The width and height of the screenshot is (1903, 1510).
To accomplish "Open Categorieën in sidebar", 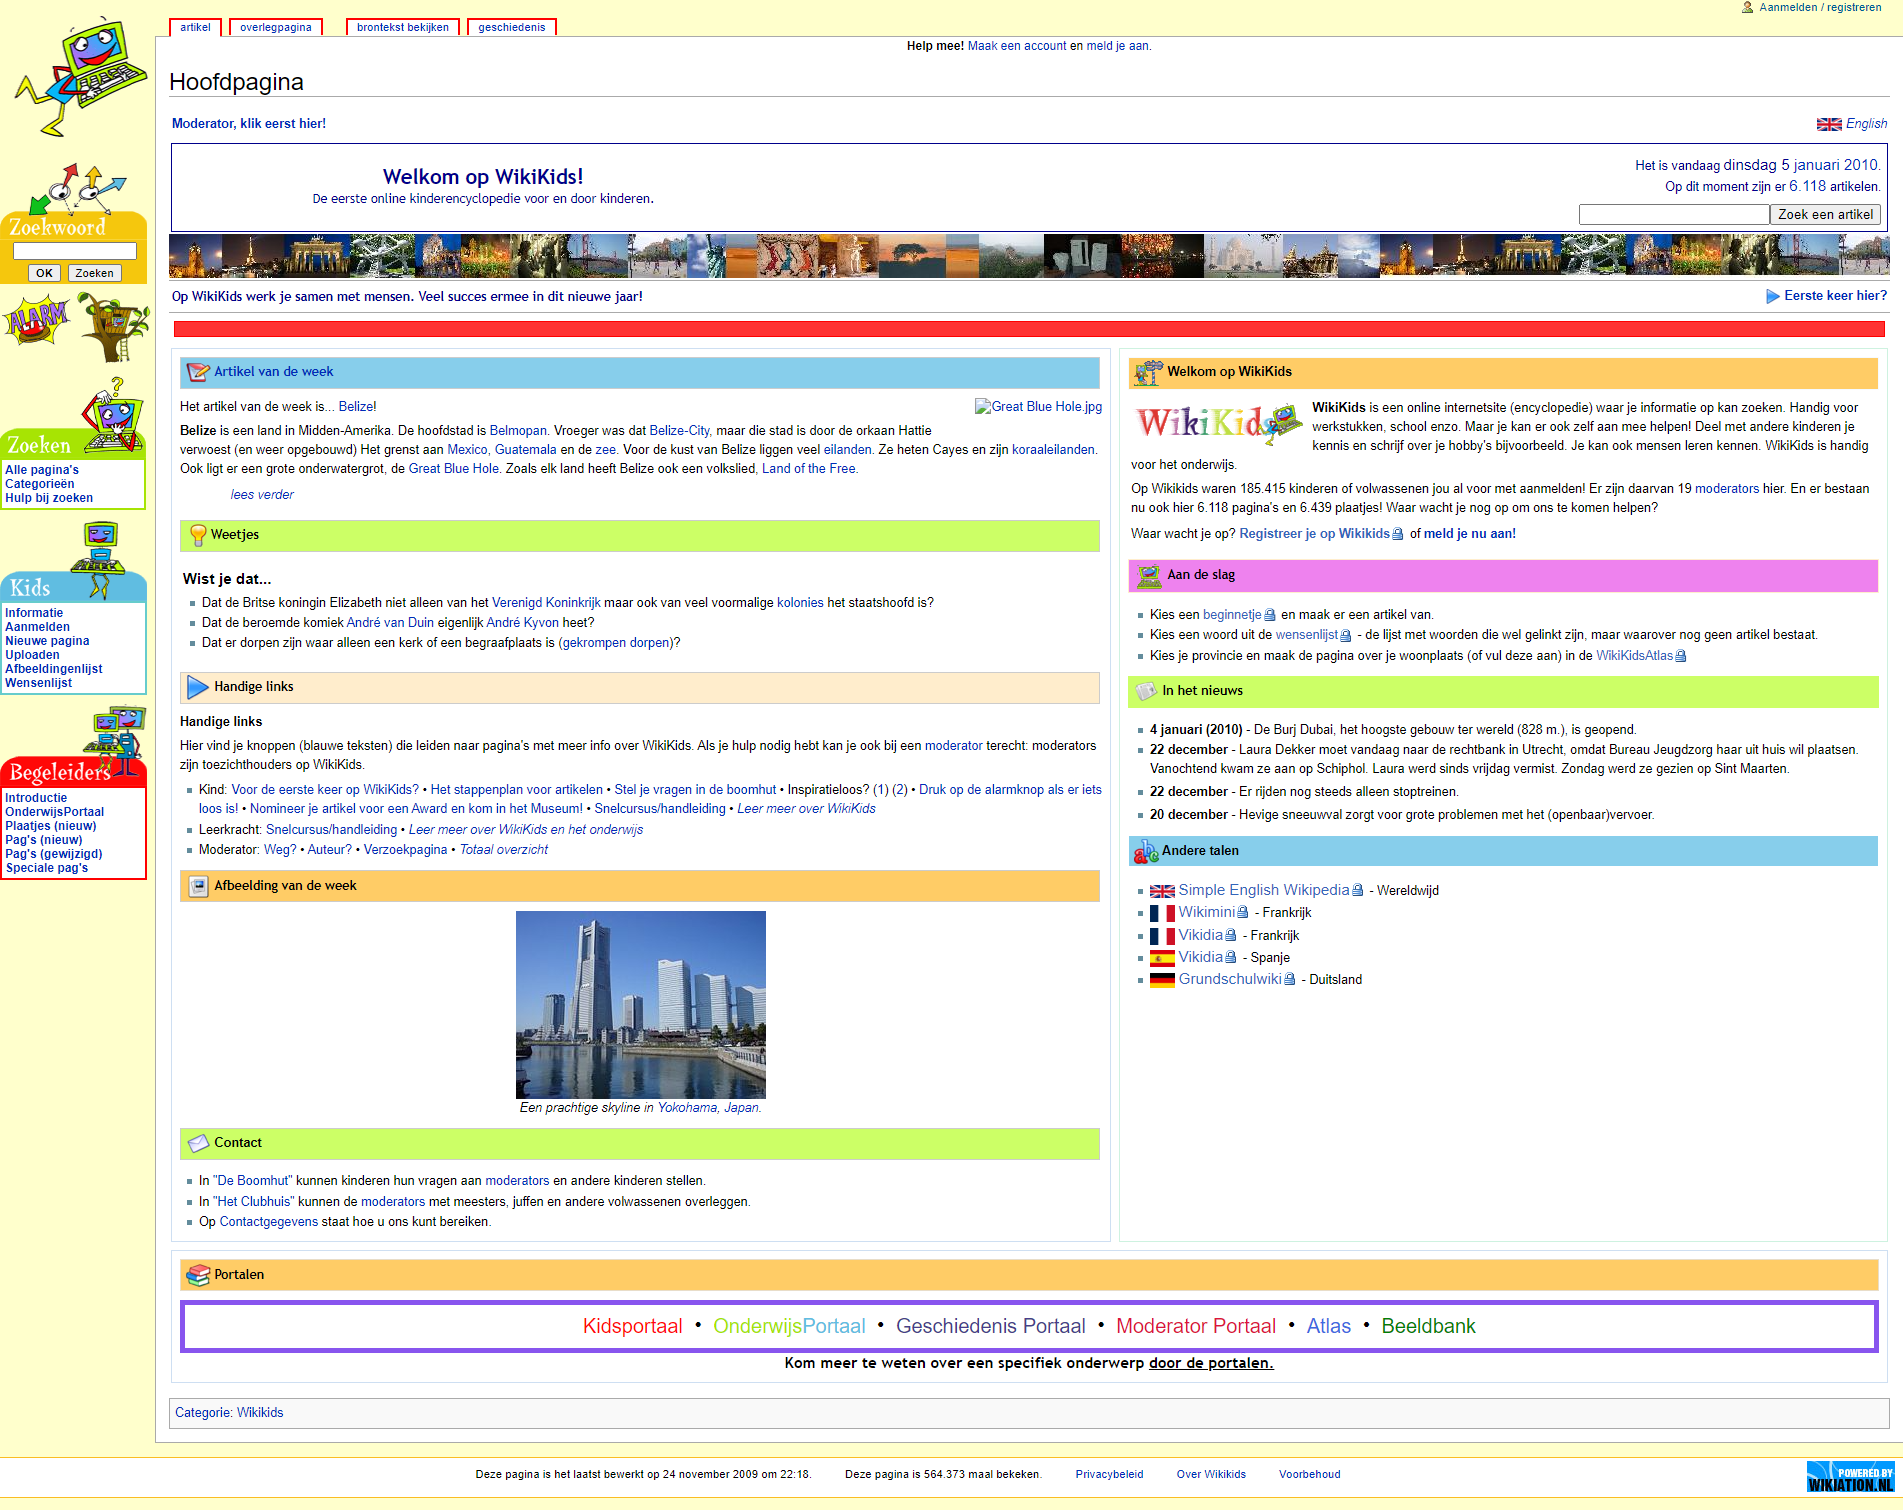I will 40,484.
